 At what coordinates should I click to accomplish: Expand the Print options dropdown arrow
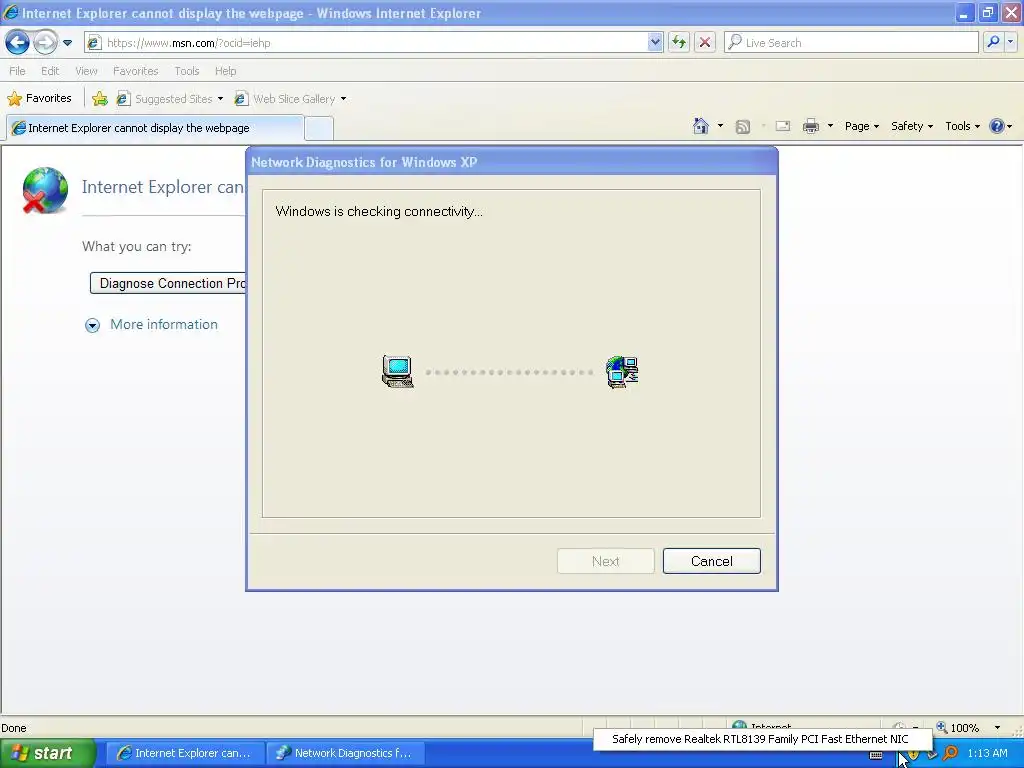[x=830, y=126]
